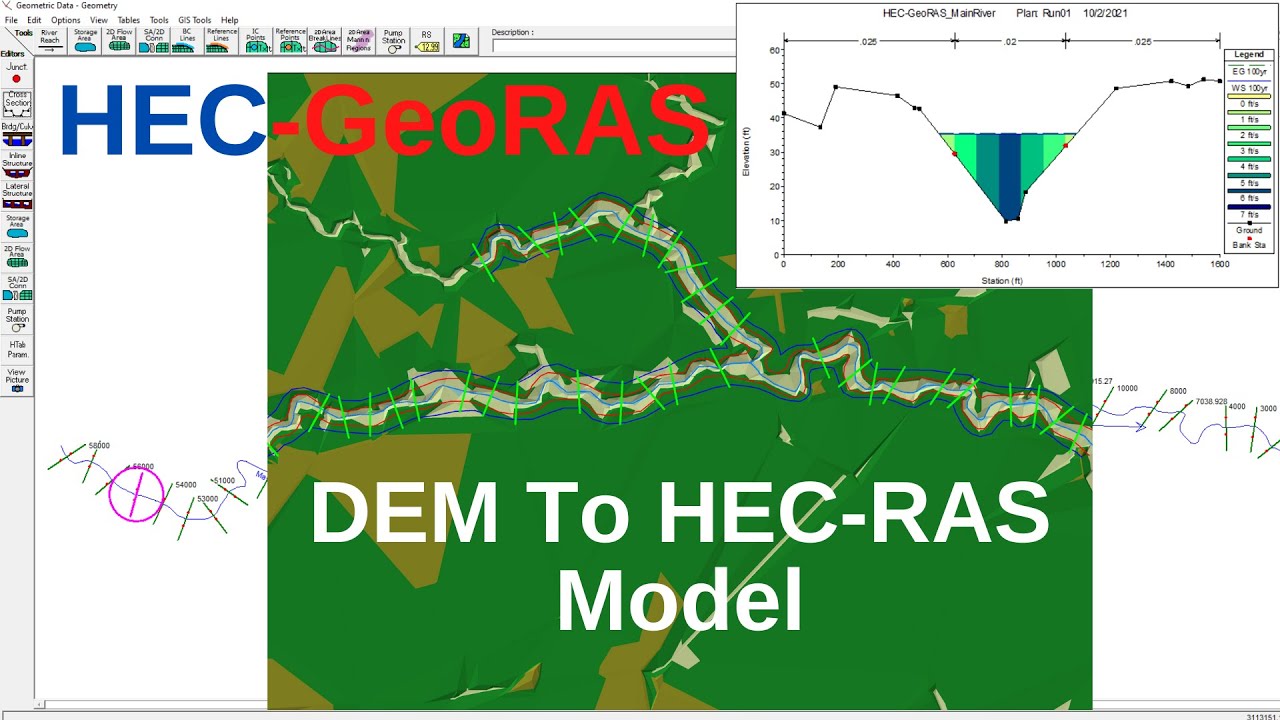Viewport: 1280px width, 720px height.
Task: Click the RS river station tag tool
Action: point(427,41)
